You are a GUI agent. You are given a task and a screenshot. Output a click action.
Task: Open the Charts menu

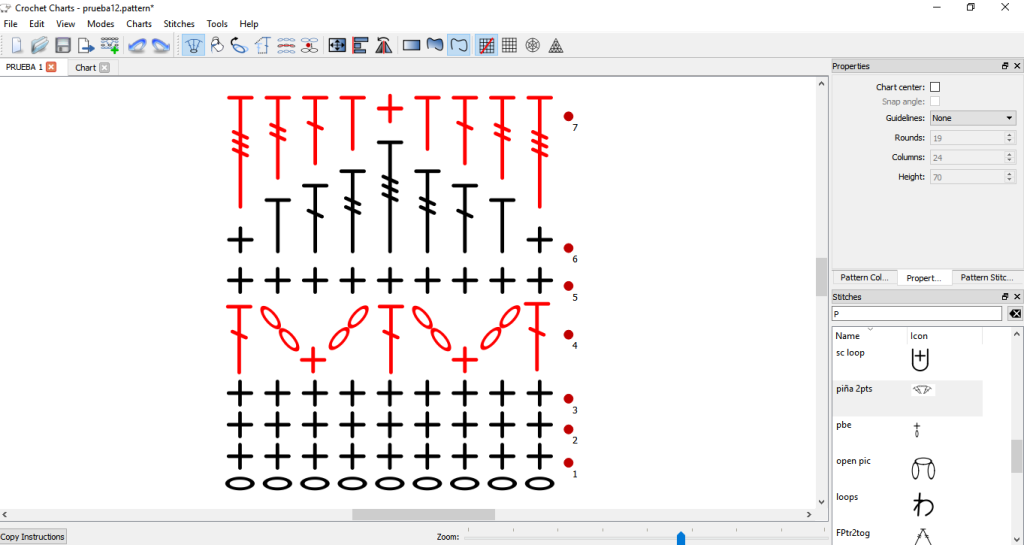coord(139,24)
